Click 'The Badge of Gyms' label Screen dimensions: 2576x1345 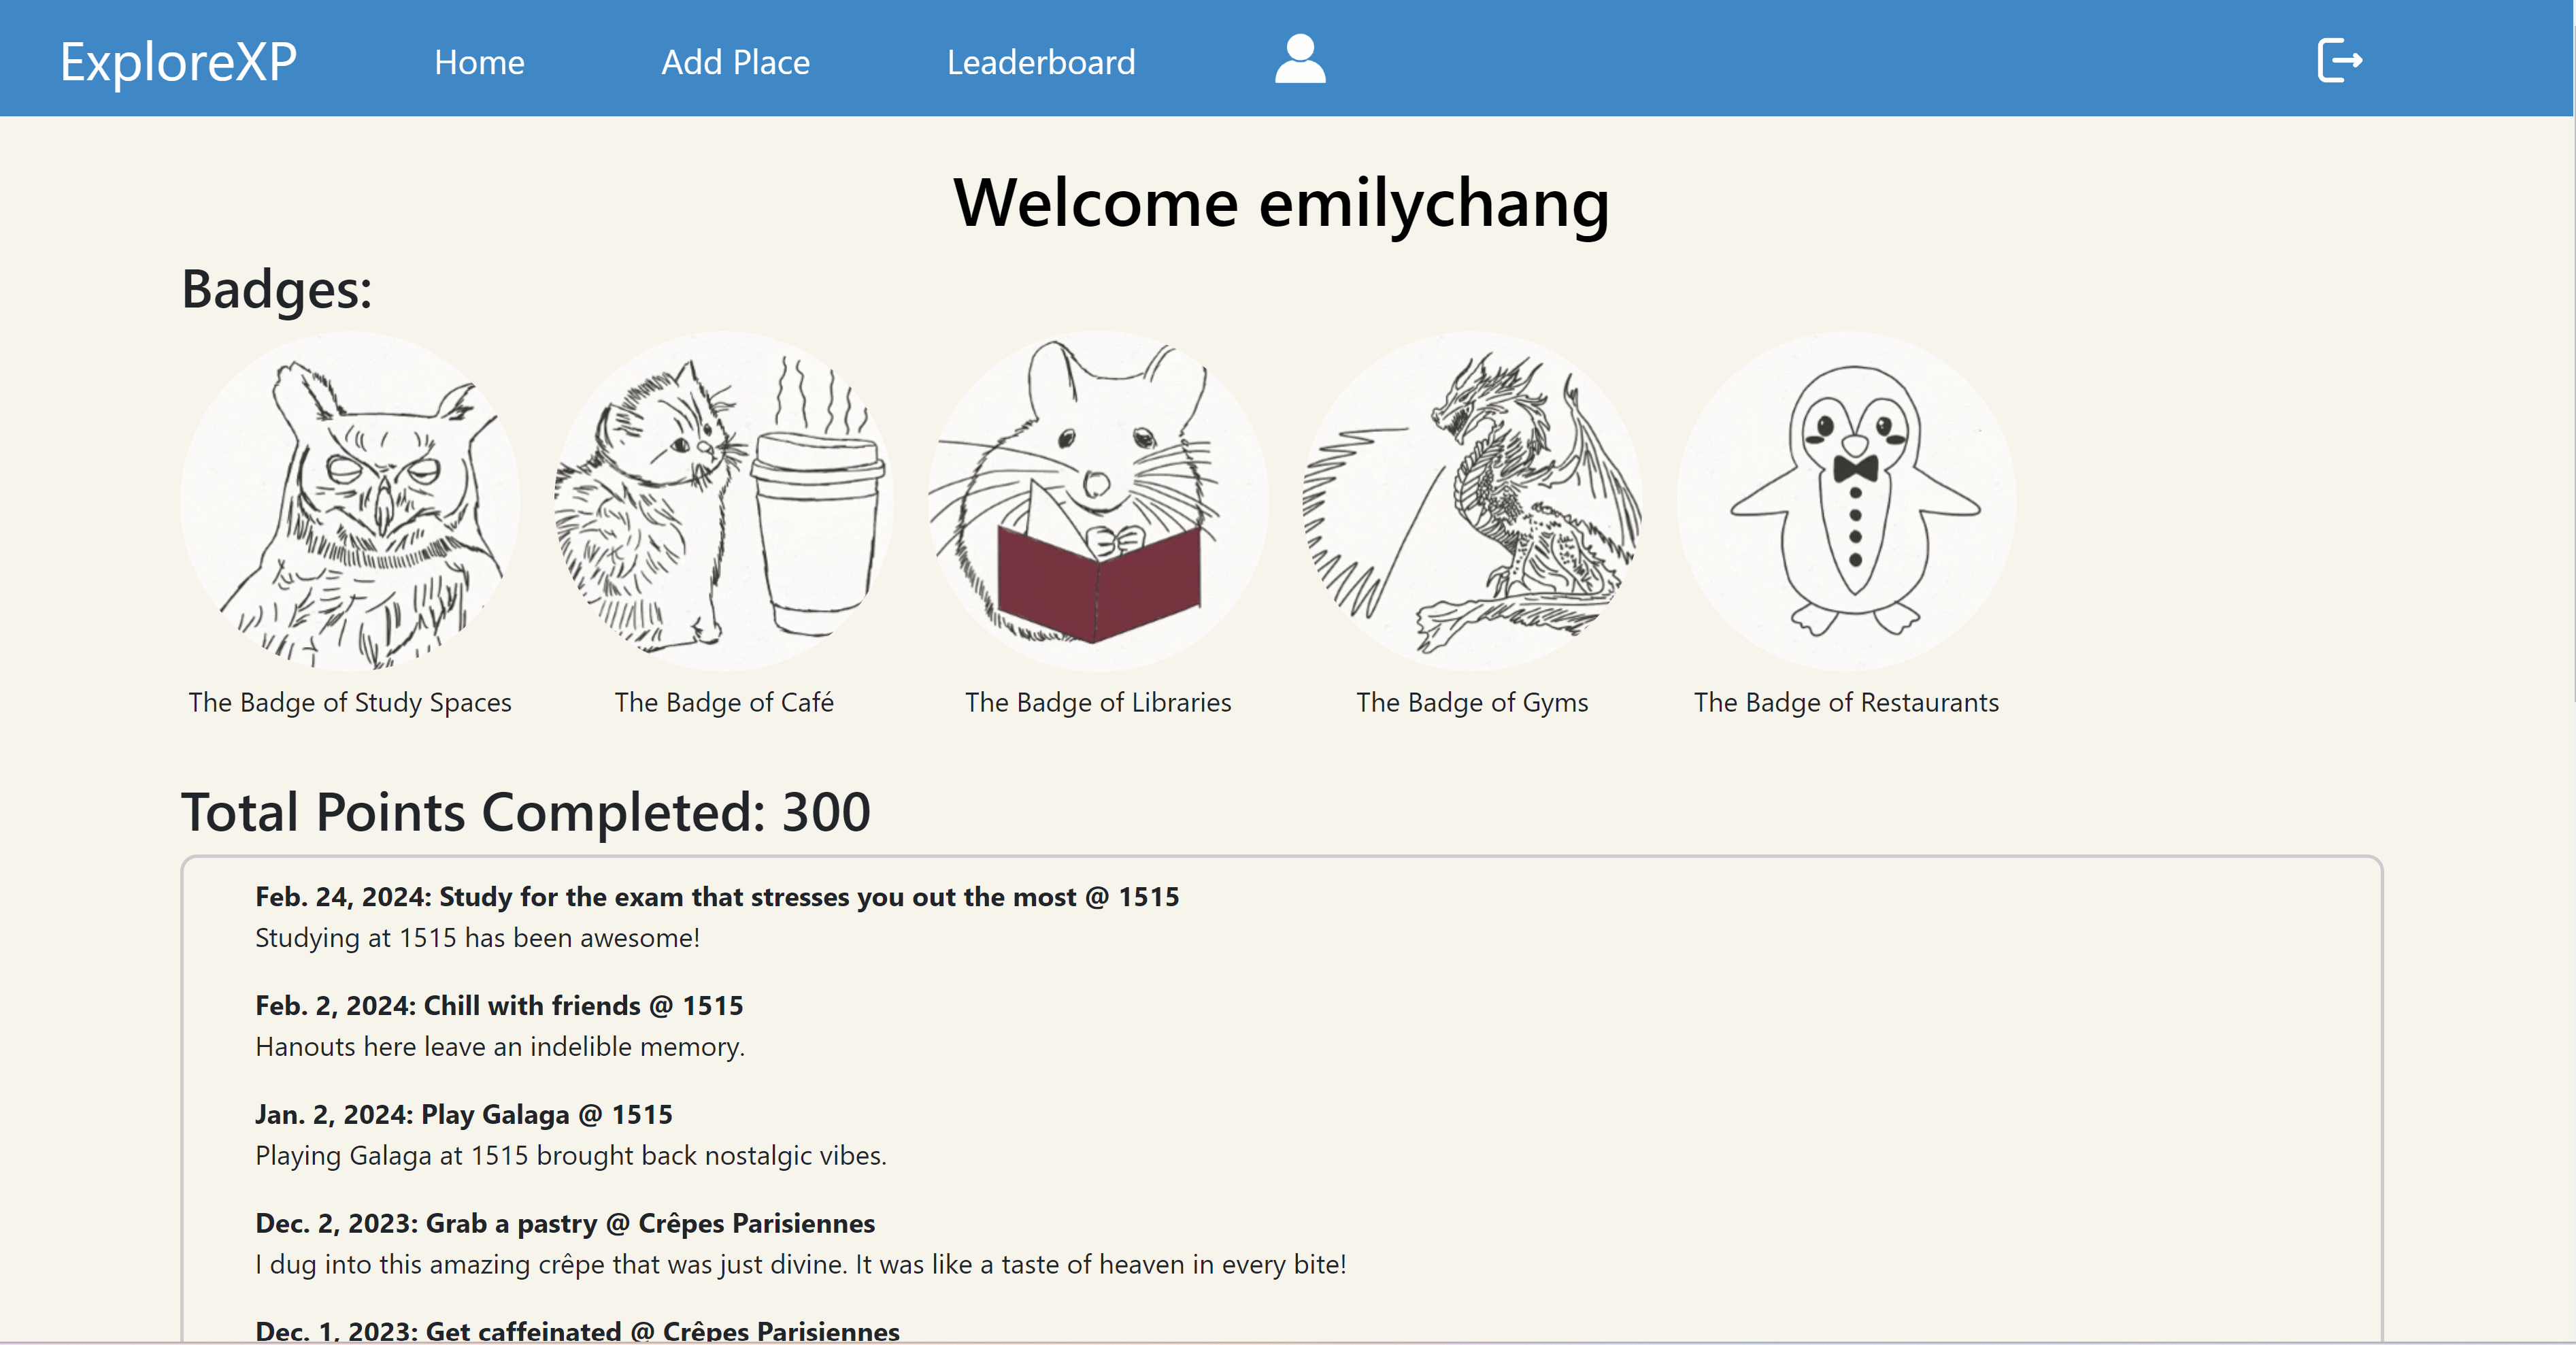point(1472,703)
